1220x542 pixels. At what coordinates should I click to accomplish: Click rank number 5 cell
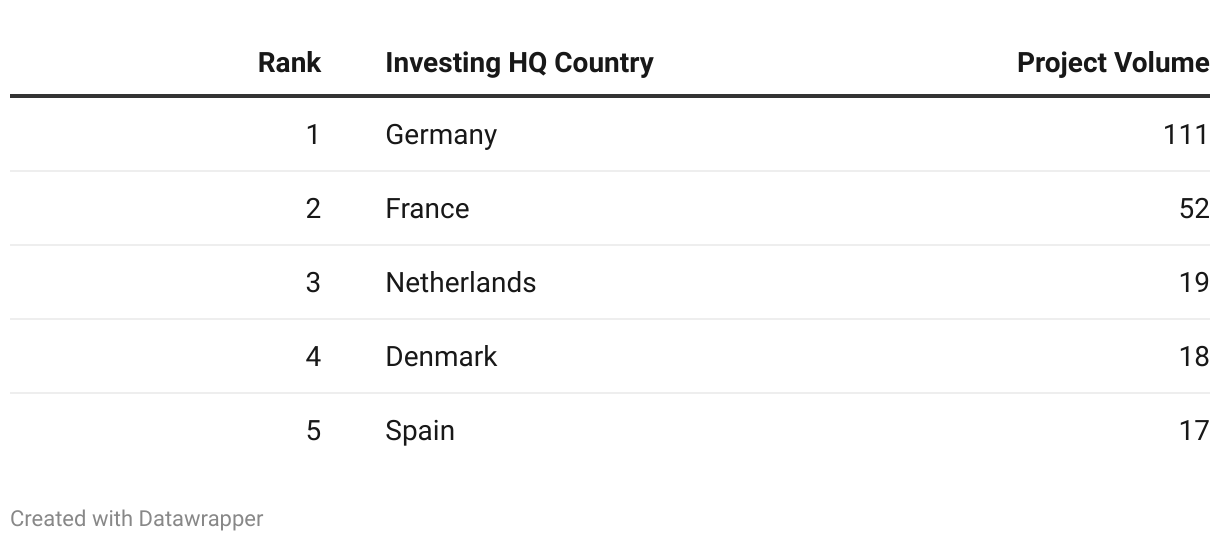(x=313, y=430)
